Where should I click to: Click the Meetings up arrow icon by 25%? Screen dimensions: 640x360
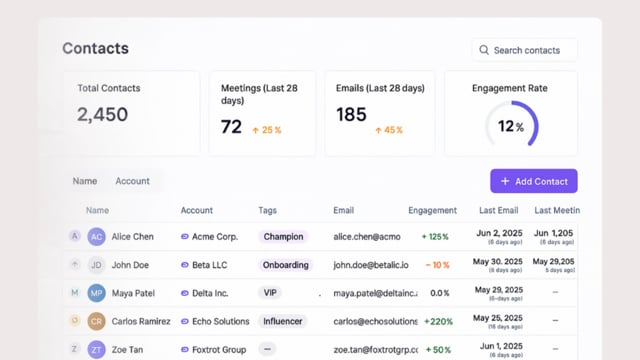coord(256,130)
